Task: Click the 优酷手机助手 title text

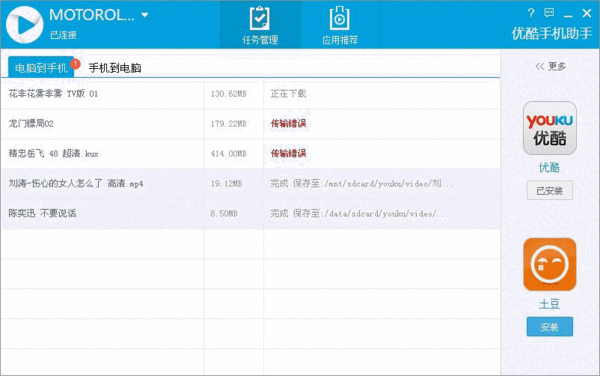Action: 552,34
